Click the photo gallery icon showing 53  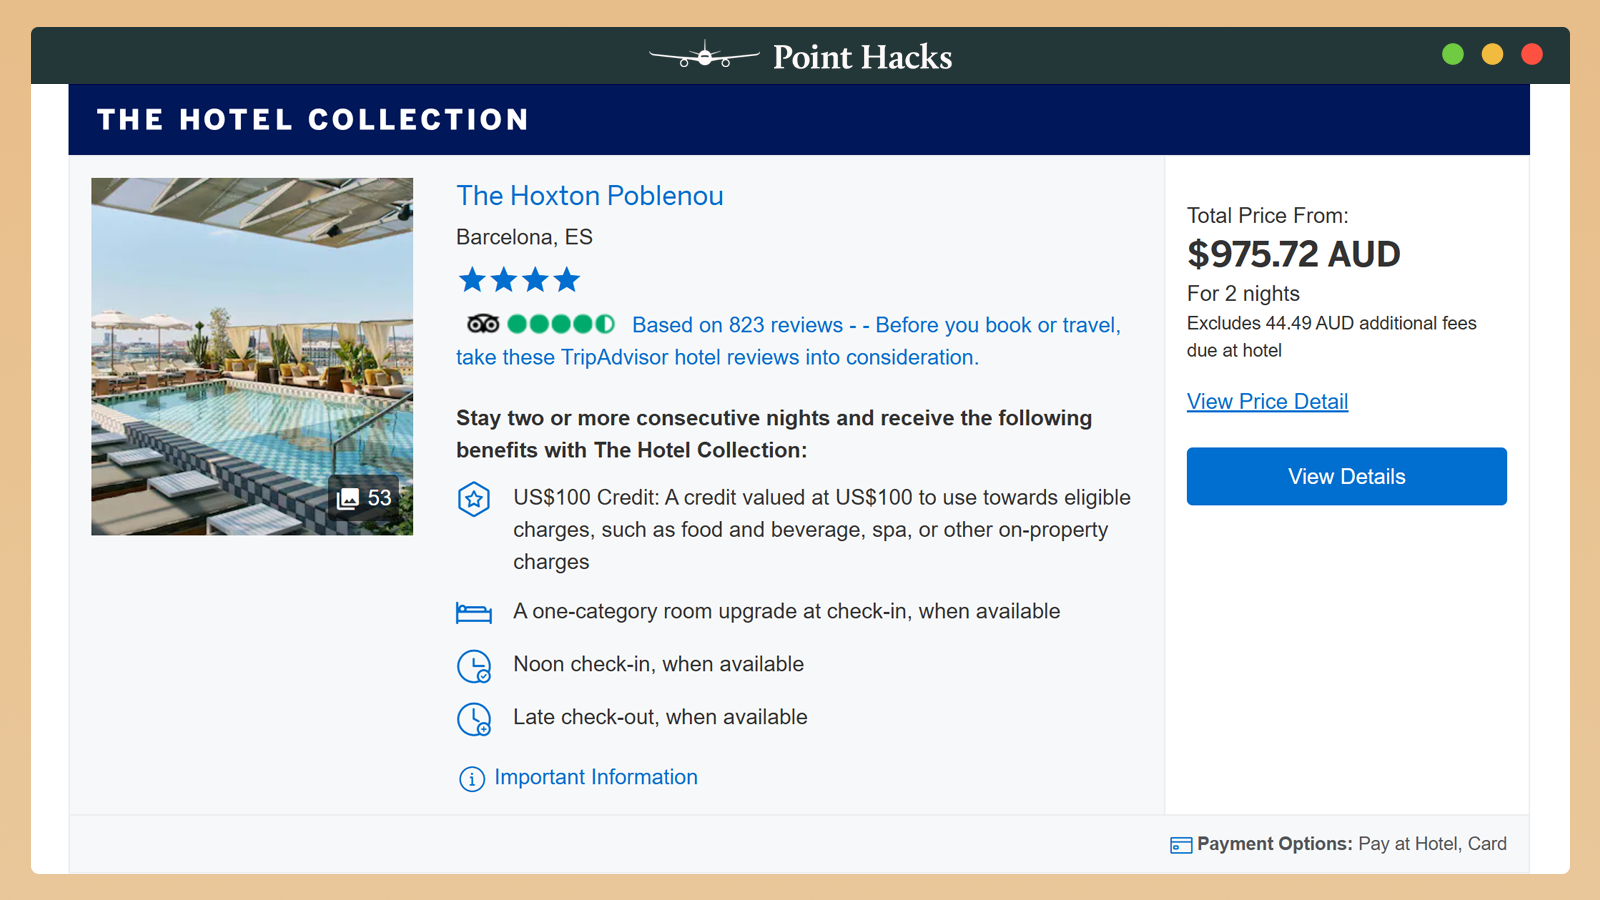click(x=347, y=498)
